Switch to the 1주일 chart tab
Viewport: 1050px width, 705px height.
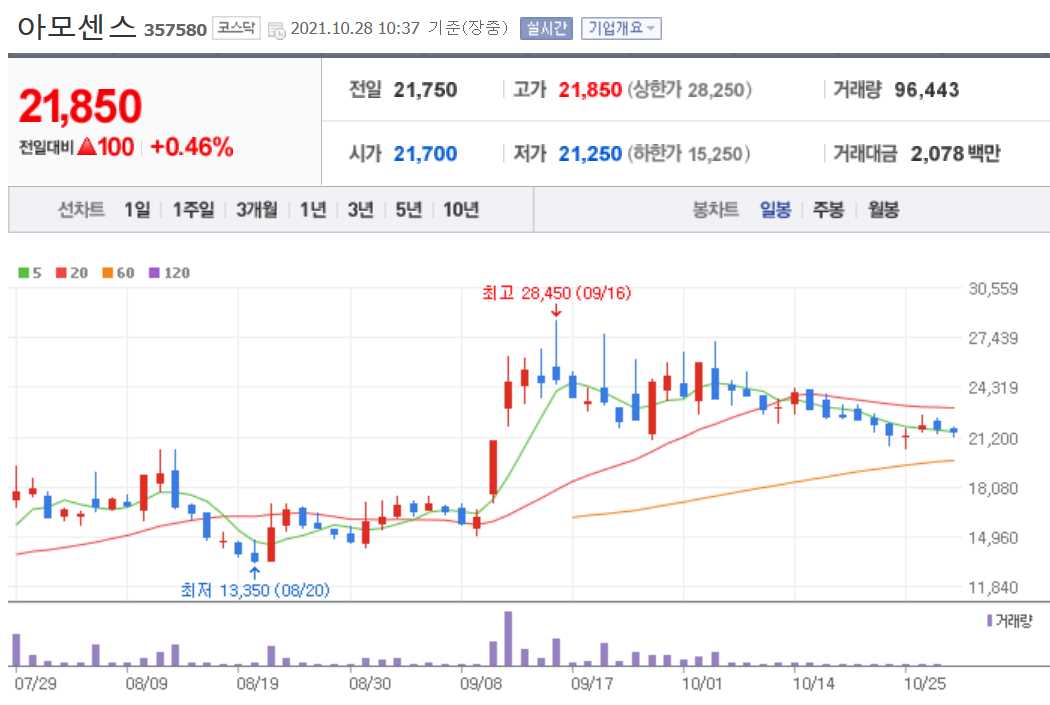[x=193, y=211]
